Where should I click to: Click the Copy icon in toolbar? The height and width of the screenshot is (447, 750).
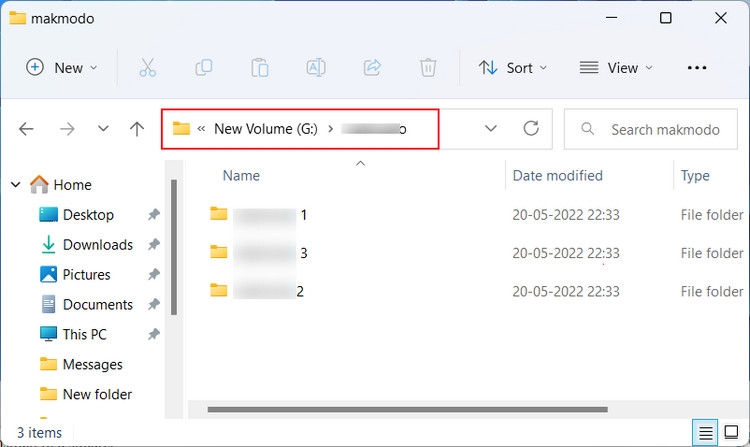click(204, 68)
